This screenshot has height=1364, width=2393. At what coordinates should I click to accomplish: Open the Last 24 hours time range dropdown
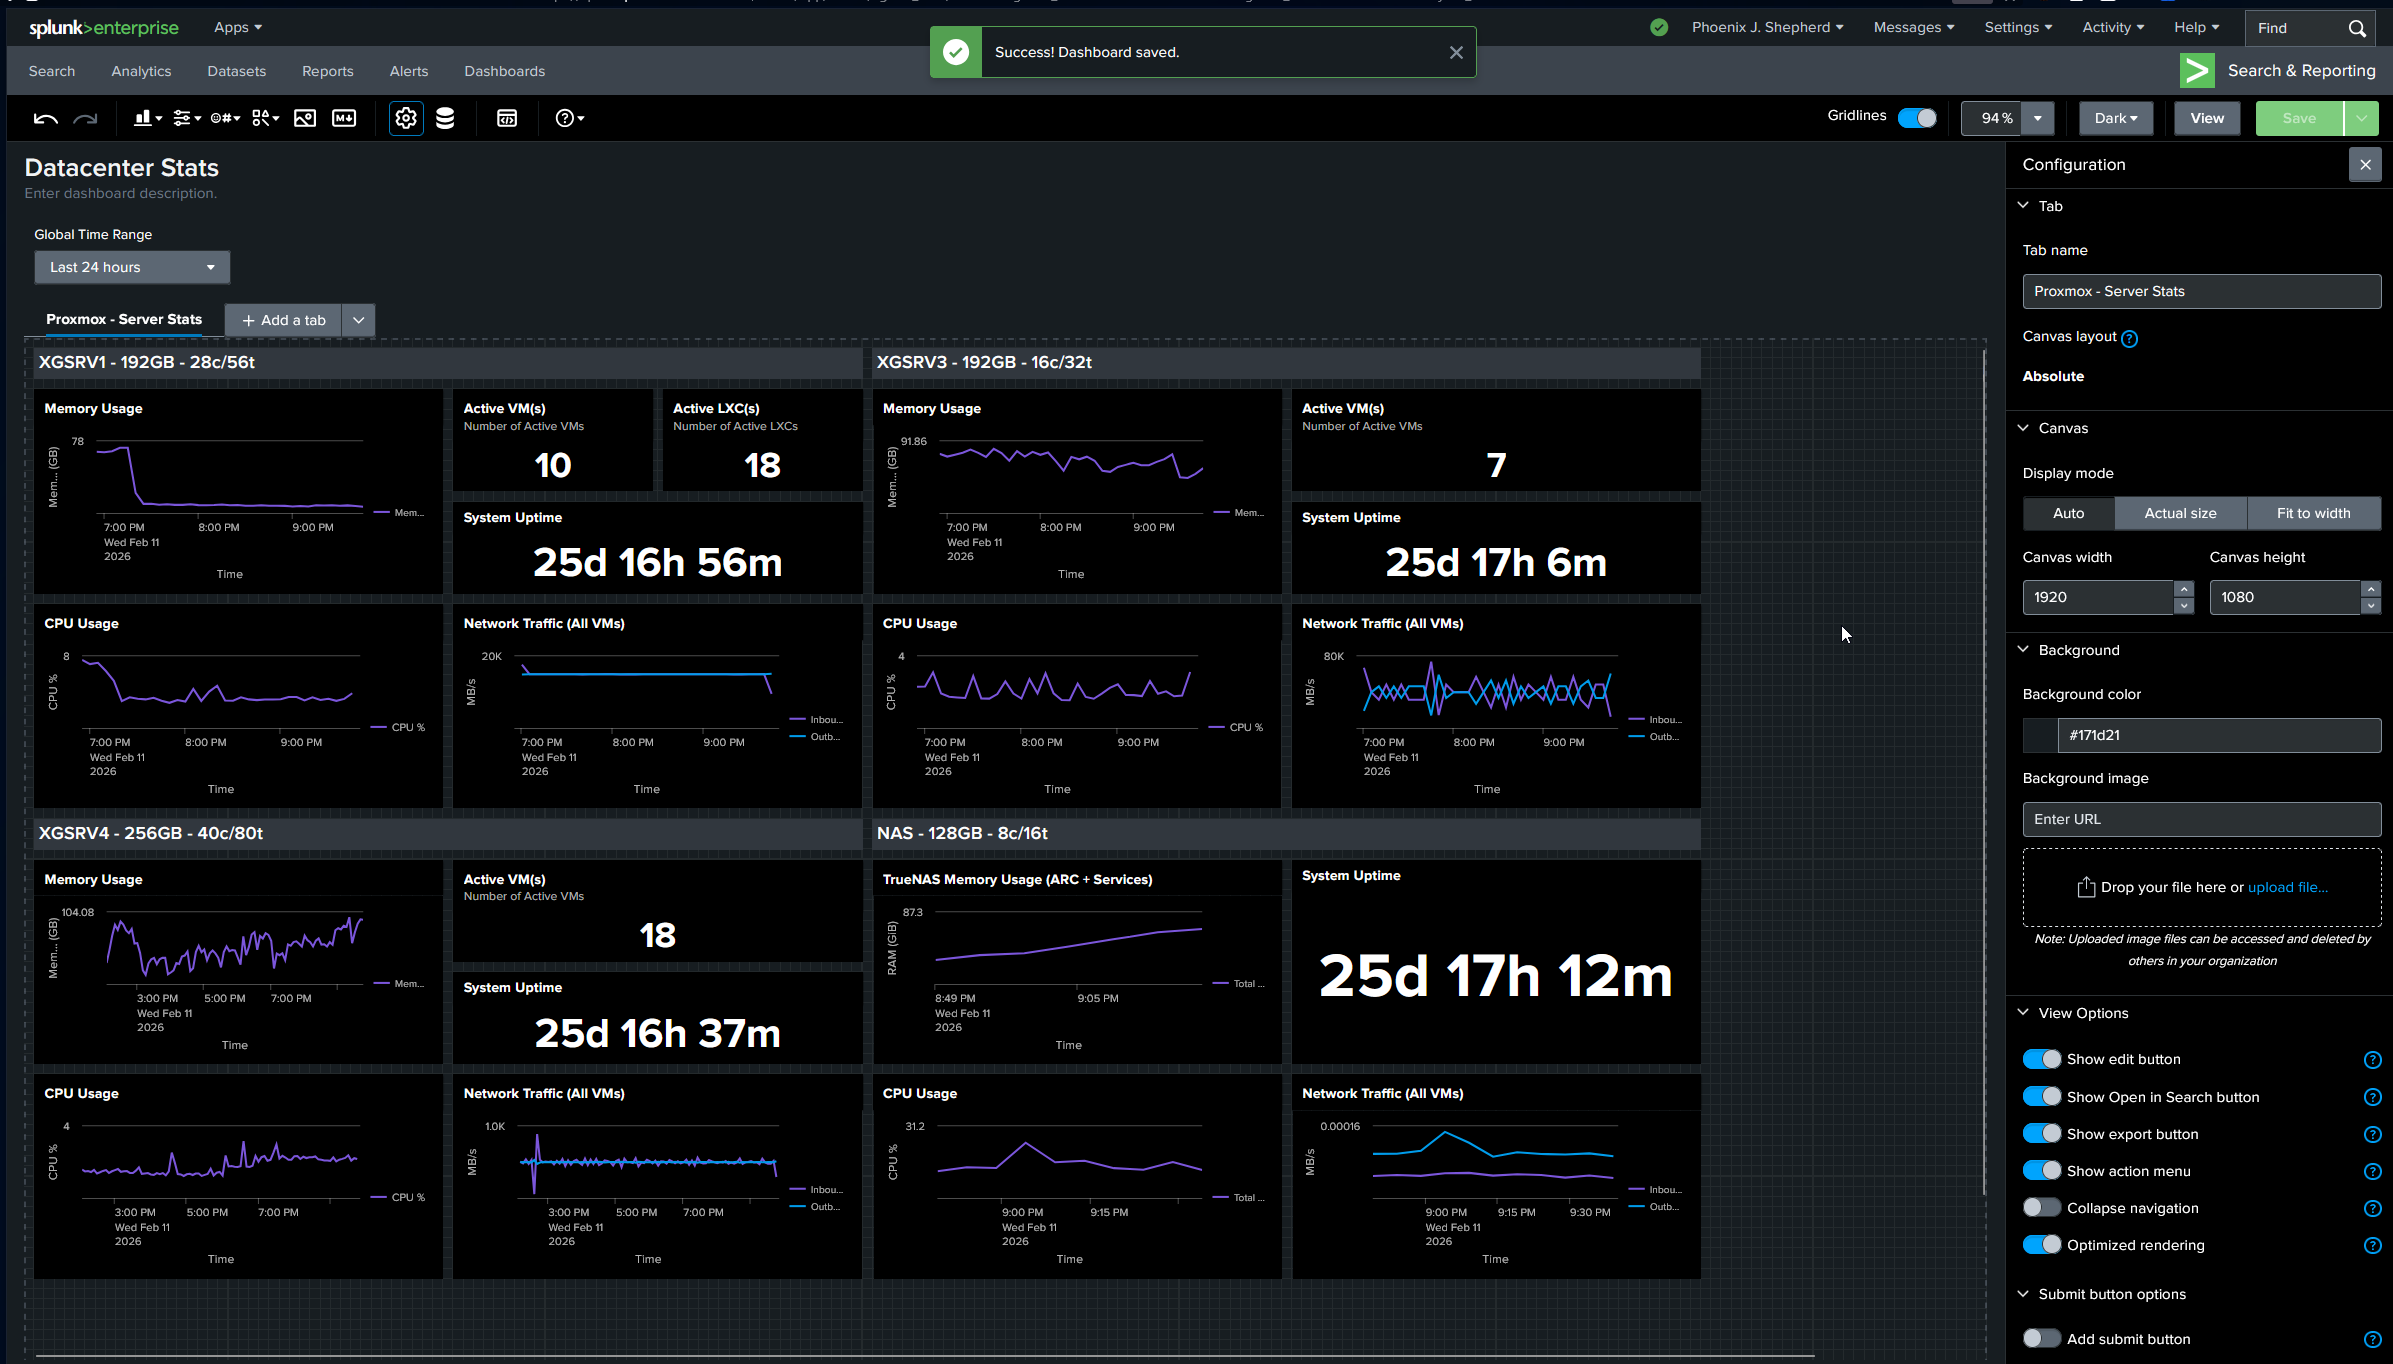132,267
